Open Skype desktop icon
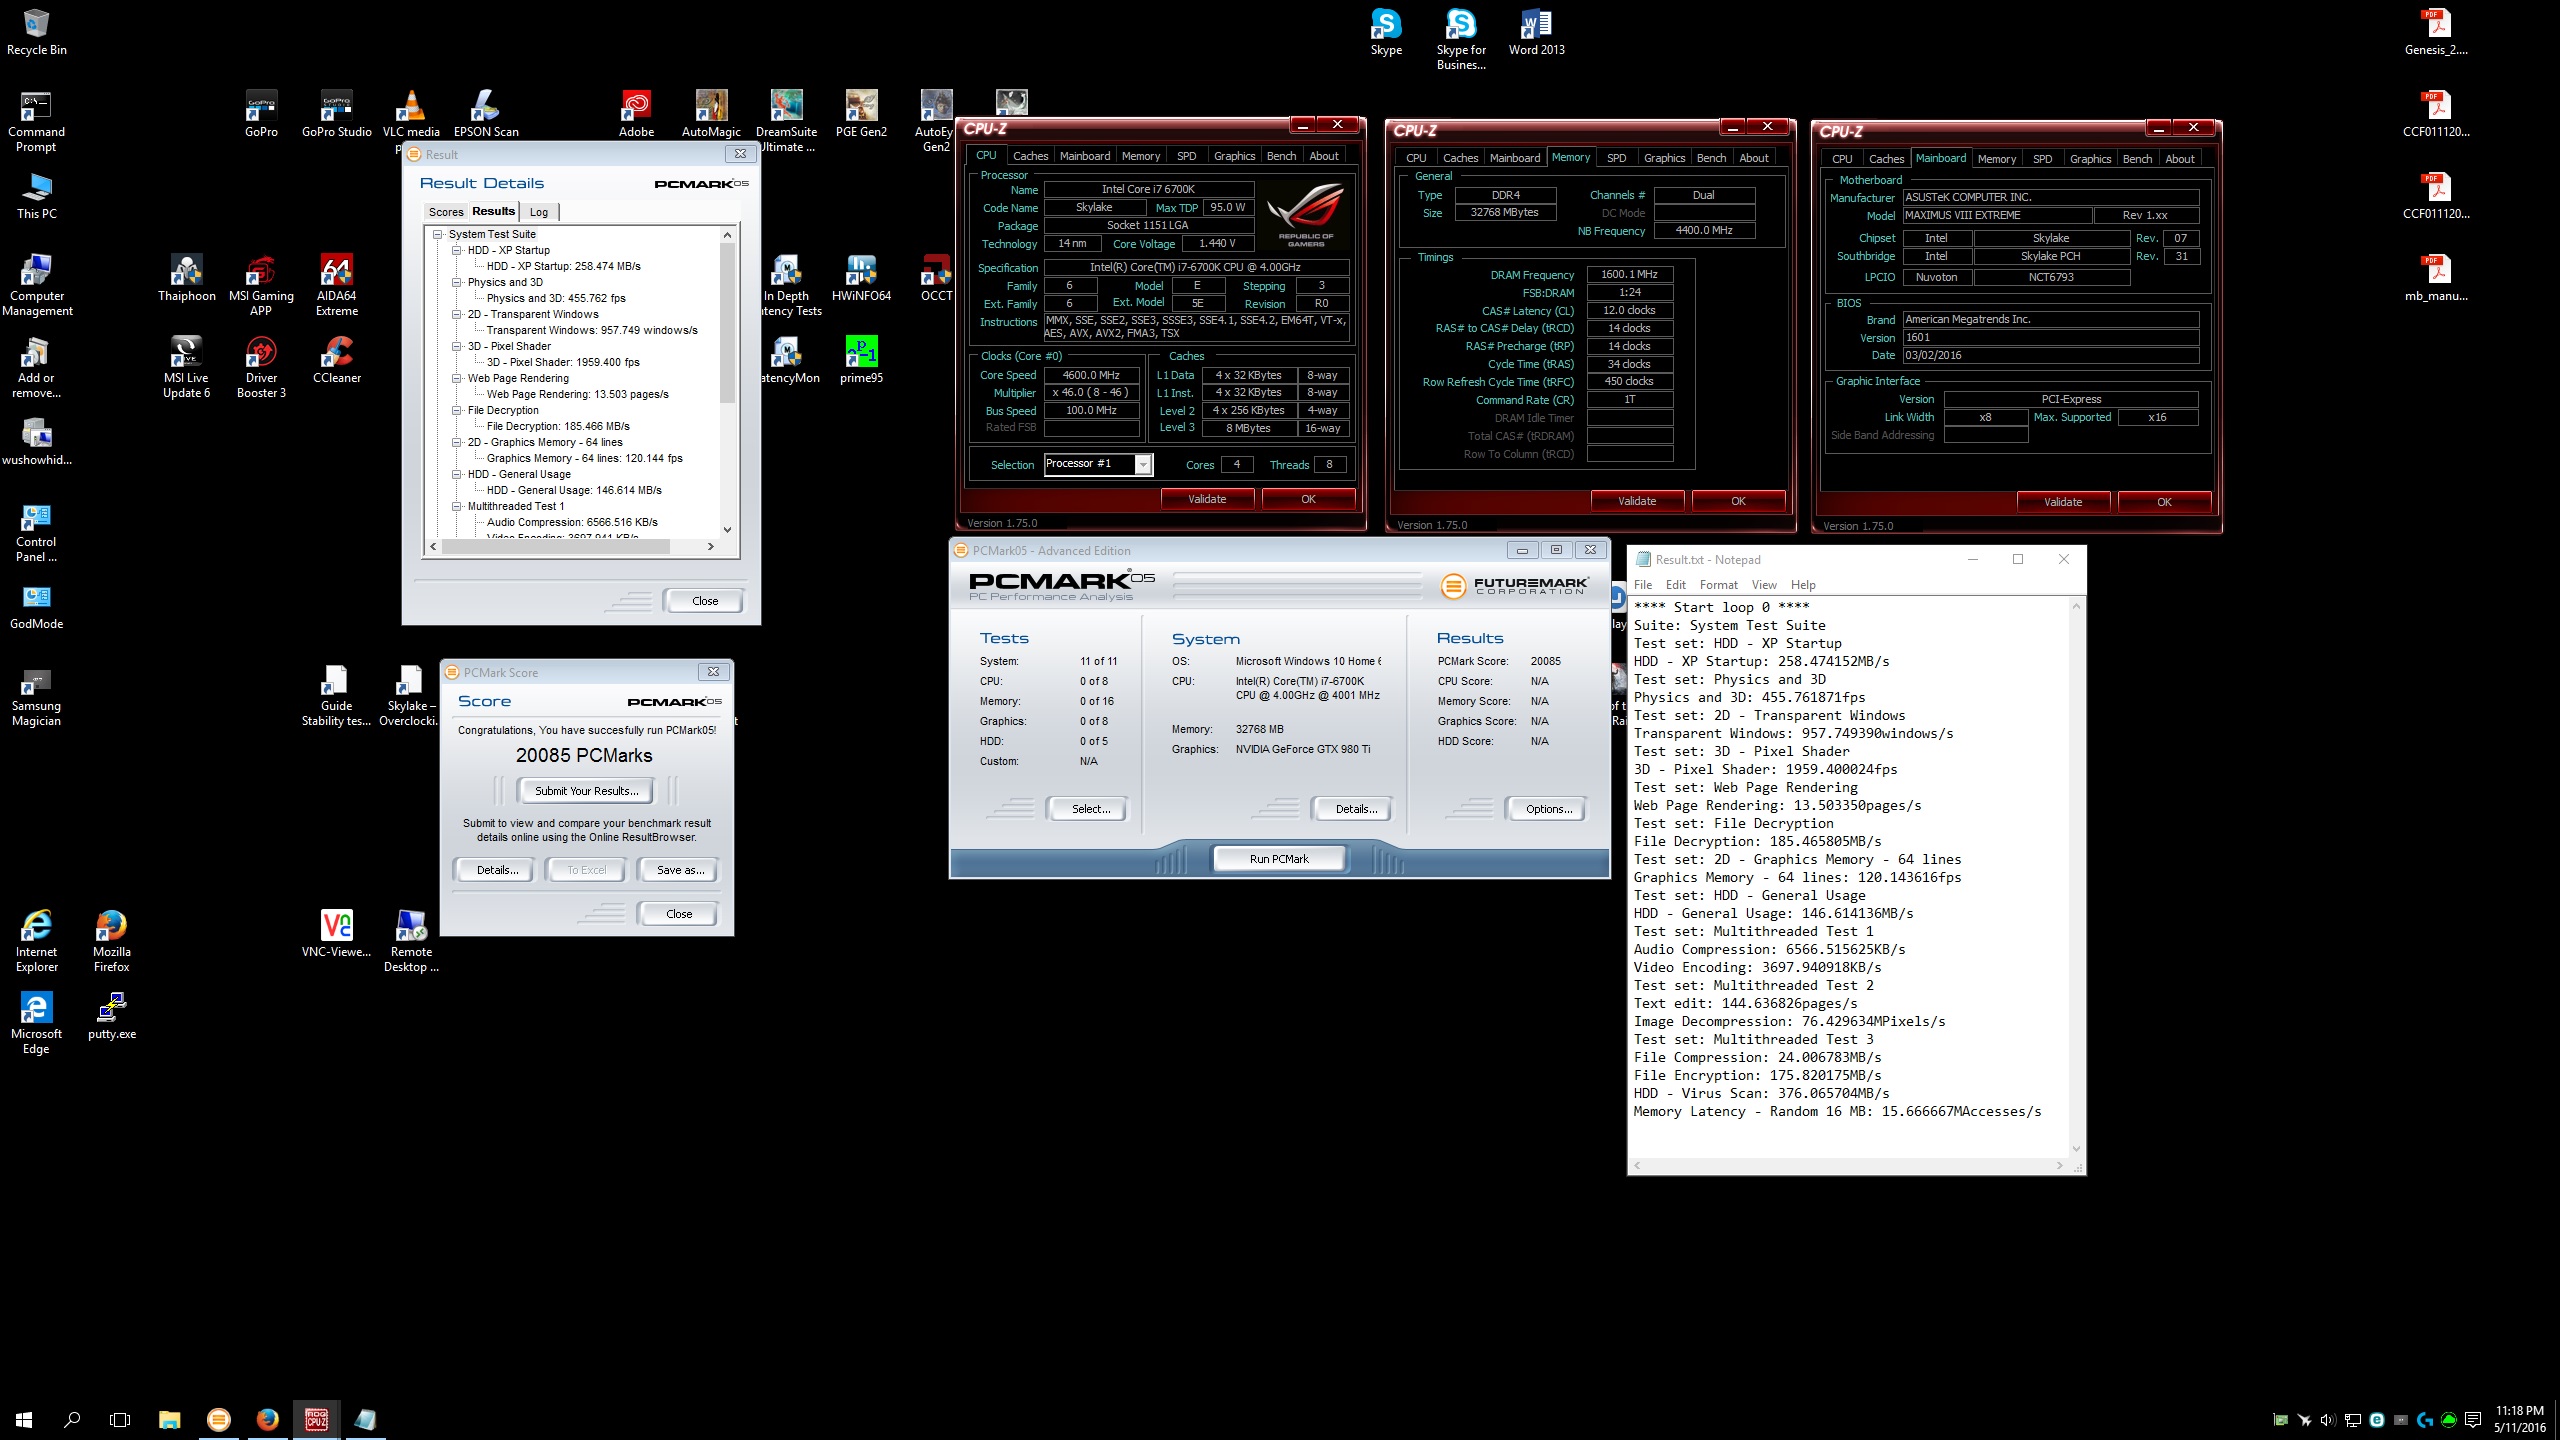Screen dimensions: 2560x1440 [x=1386, y=32]
